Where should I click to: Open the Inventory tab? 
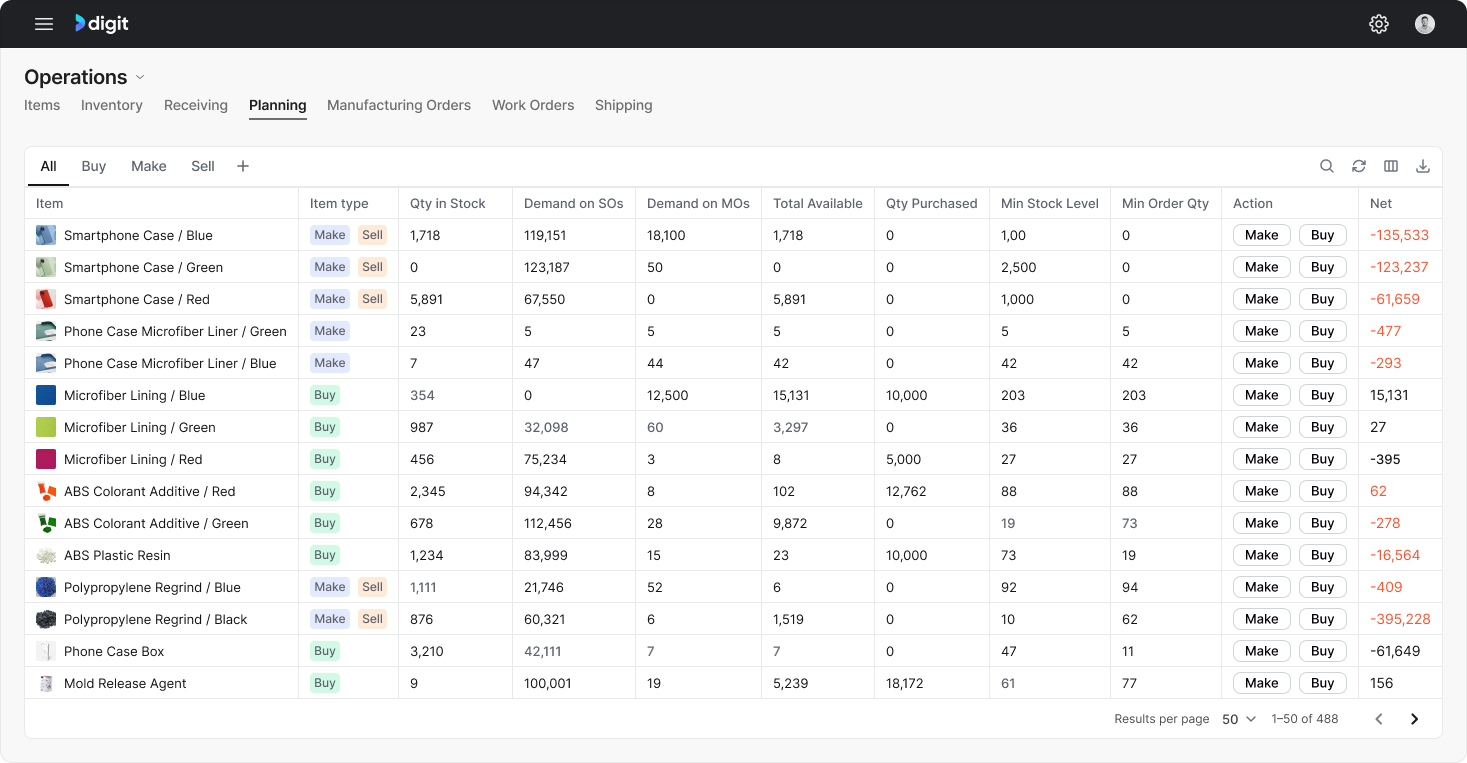coord(112,105)
